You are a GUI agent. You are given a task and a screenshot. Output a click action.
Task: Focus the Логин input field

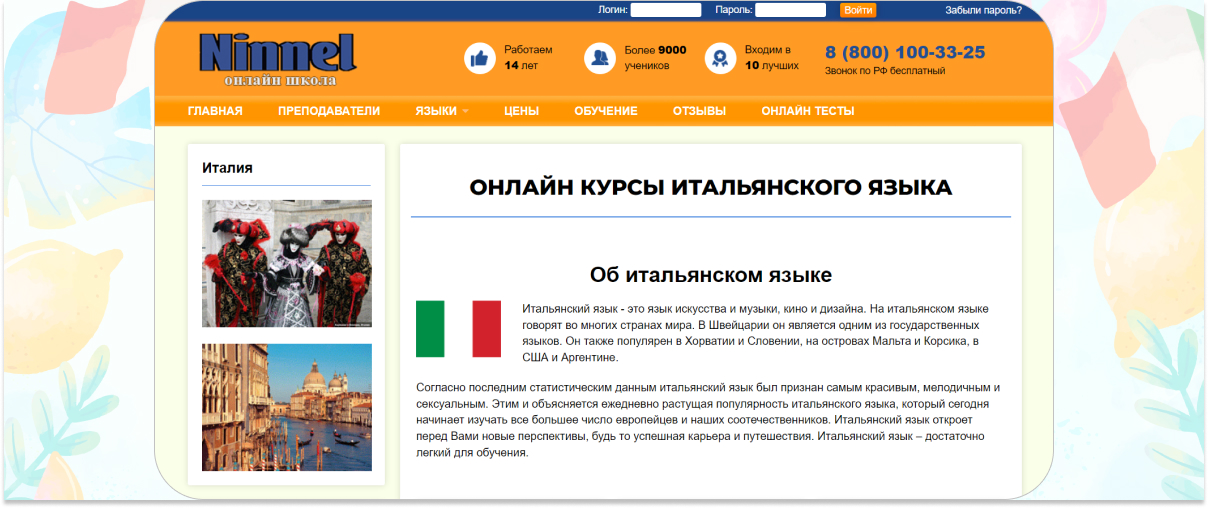pos(666,10)
